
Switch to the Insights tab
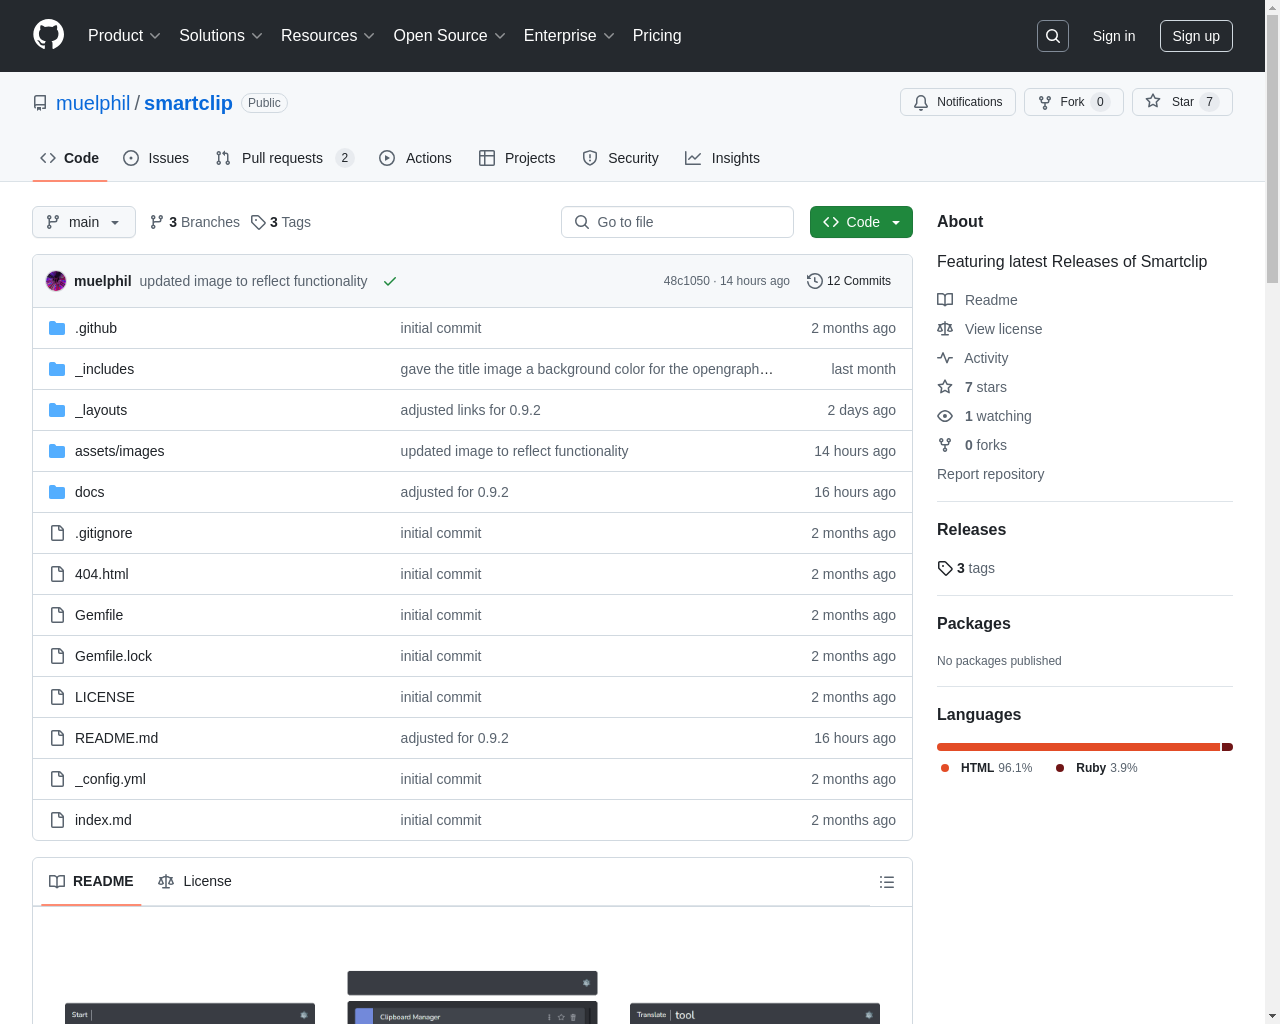point(722,158)
